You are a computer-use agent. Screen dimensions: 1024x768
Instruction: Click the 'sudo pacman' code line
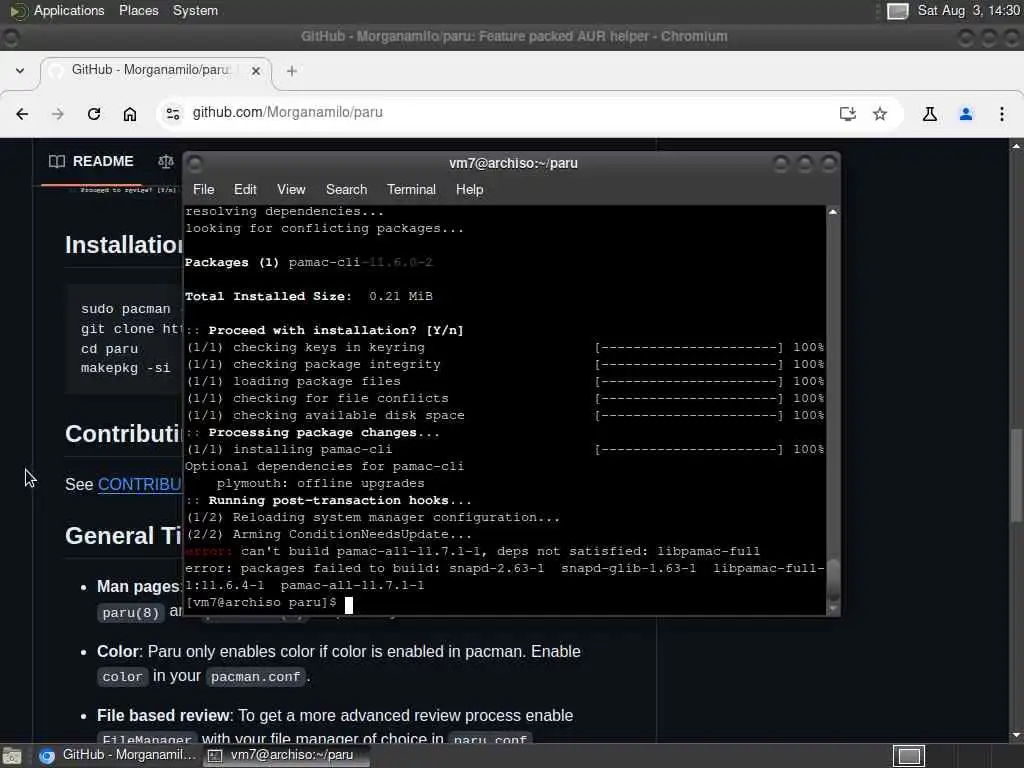[x=125, y=309]
